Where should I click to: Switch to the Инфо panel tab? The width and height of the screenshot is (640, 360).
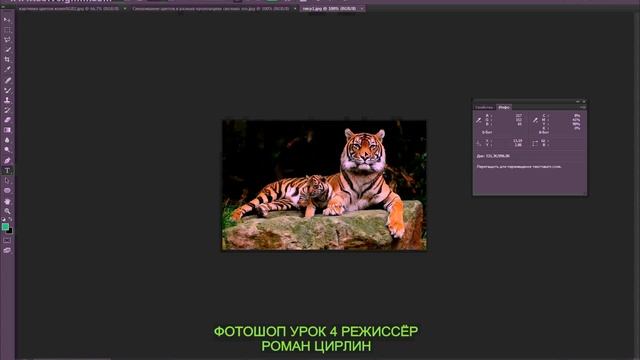click(504, 107)
